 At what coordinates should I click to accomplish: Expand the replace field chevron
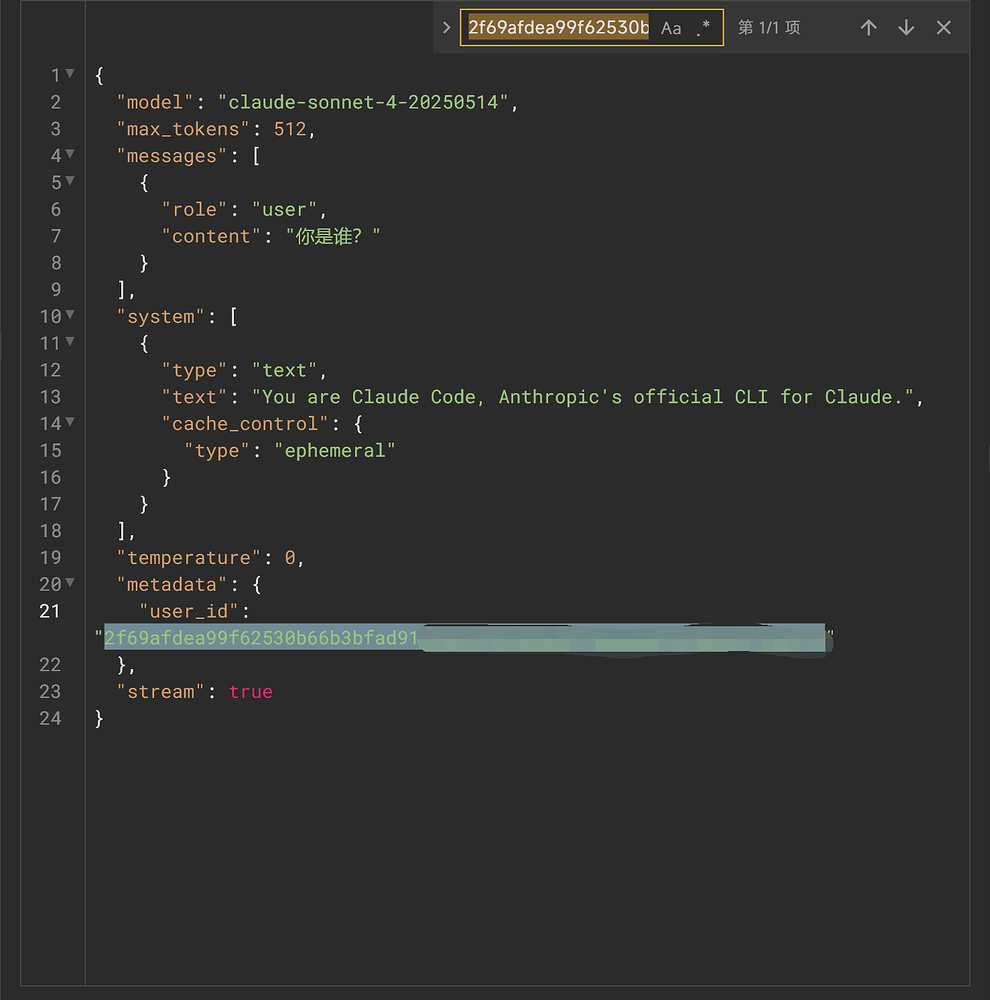tap(447, 27)
